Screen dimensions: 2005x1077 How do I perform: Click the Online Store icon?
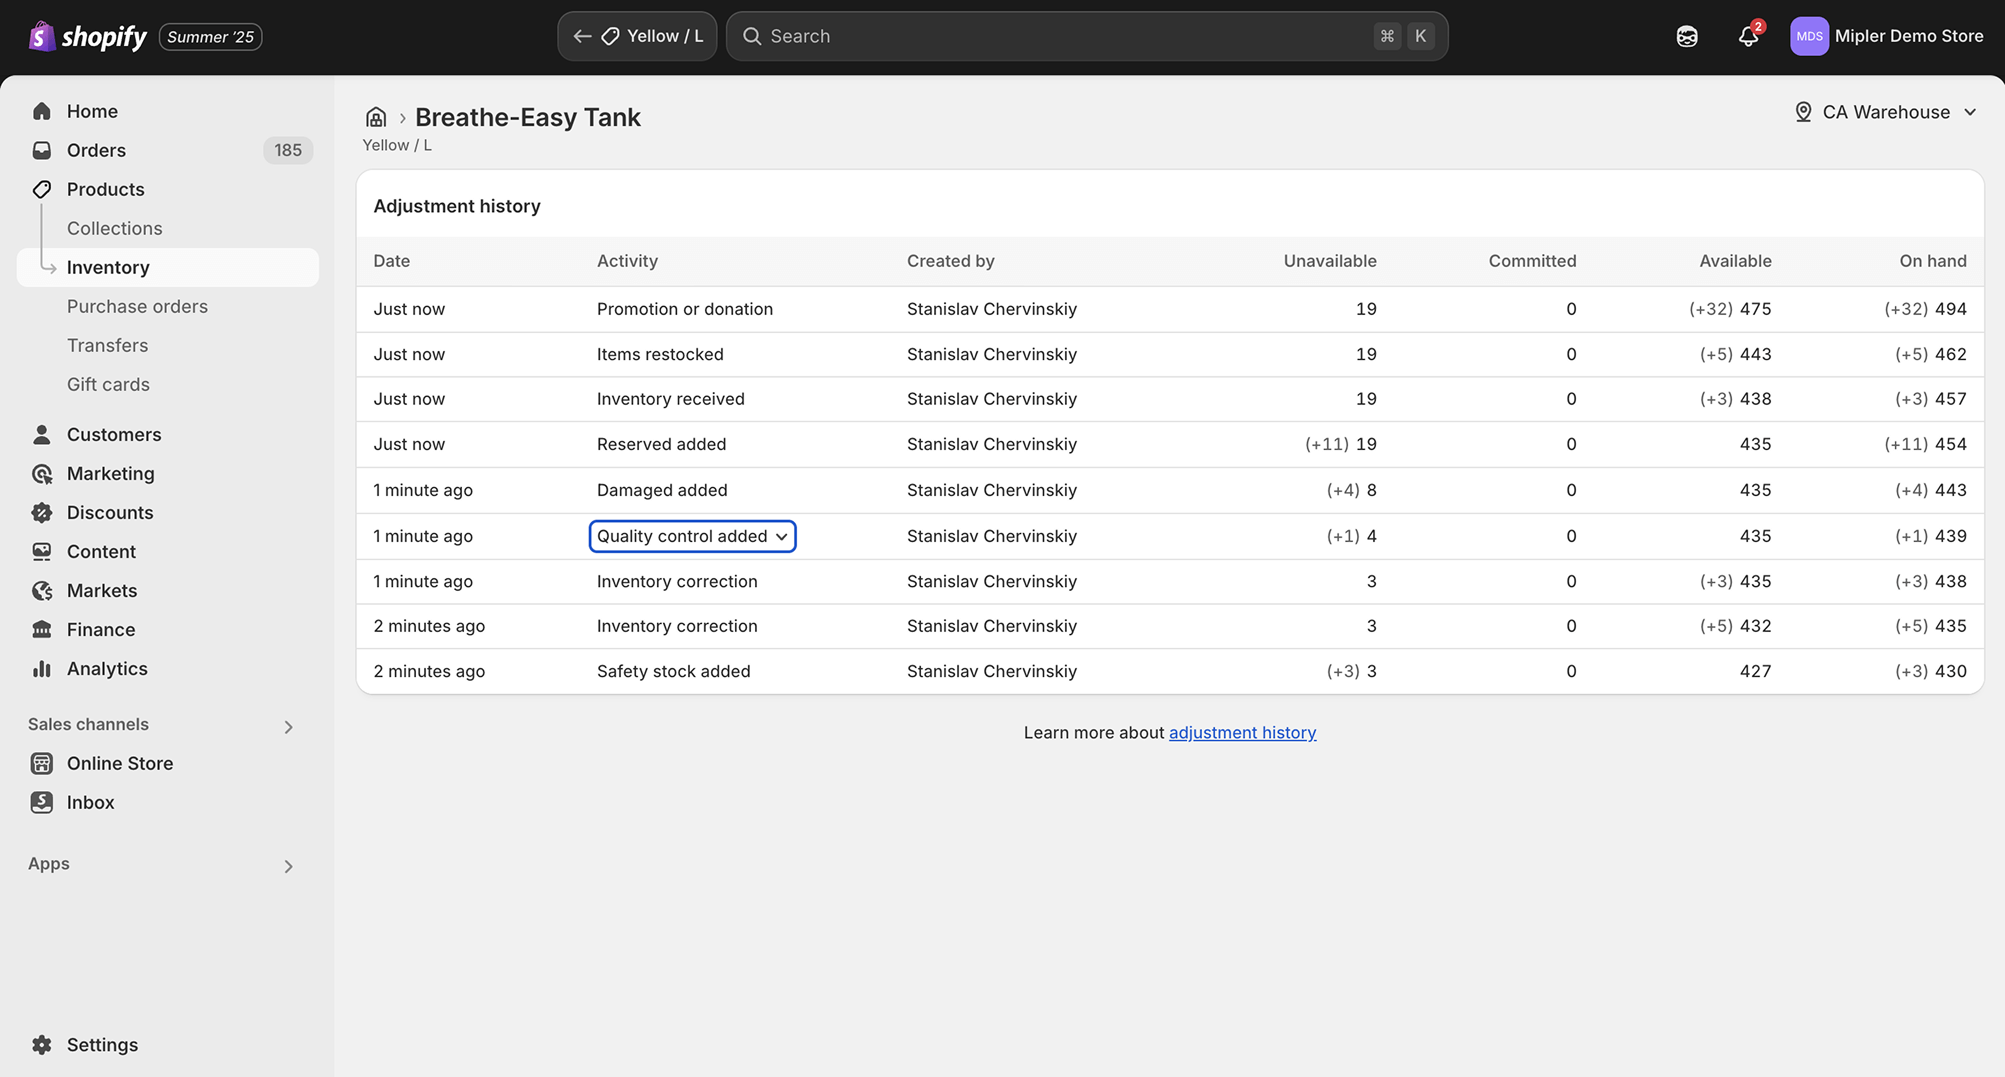(42, 763)
